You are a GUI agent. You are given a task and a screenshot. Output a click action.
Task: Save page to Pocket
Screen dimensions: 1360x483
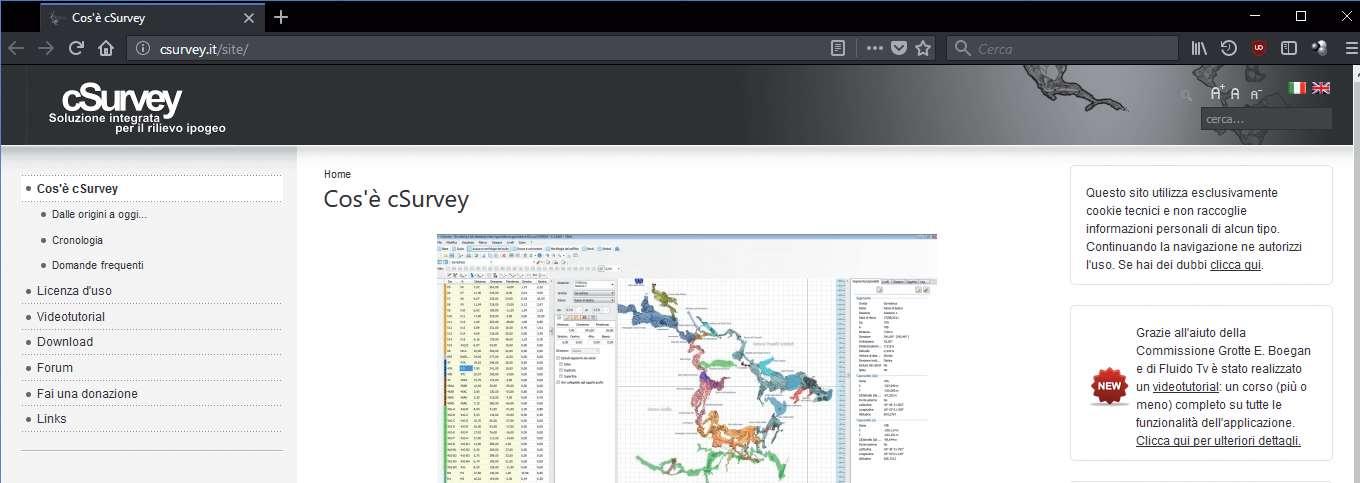click(899, 48)
